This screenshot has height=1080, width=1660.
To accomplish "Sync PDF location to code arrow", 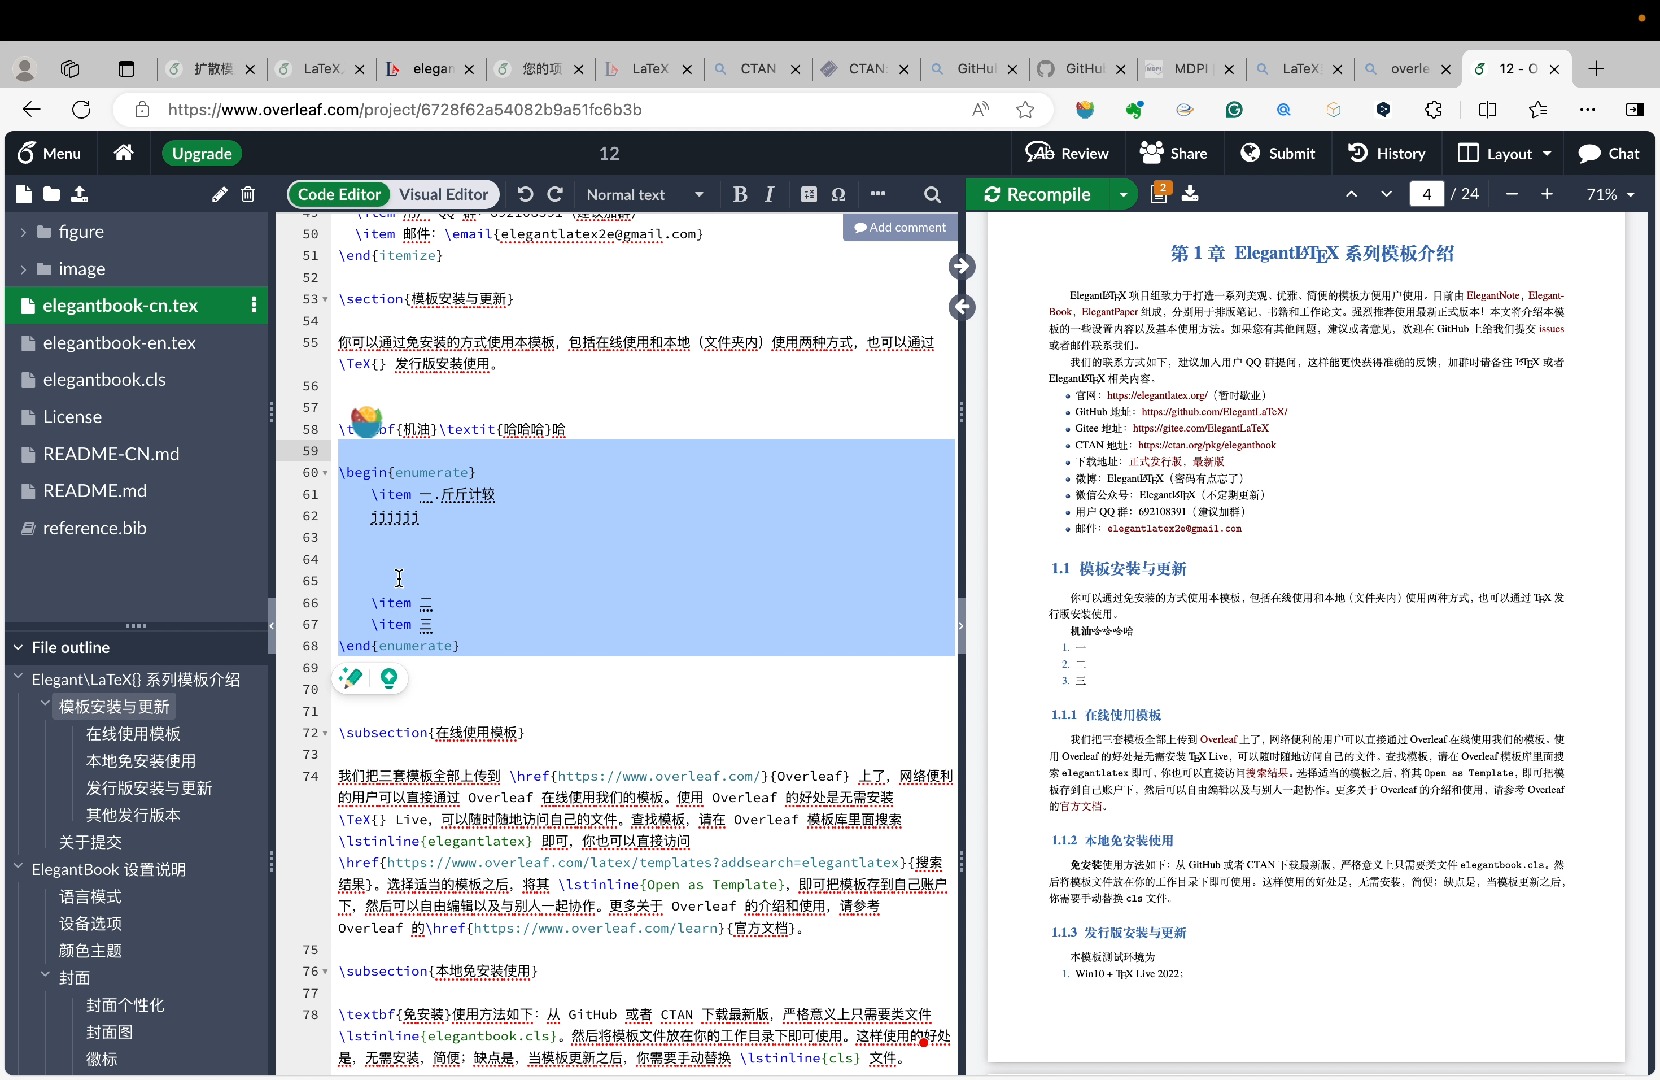I will click(962, 307).
